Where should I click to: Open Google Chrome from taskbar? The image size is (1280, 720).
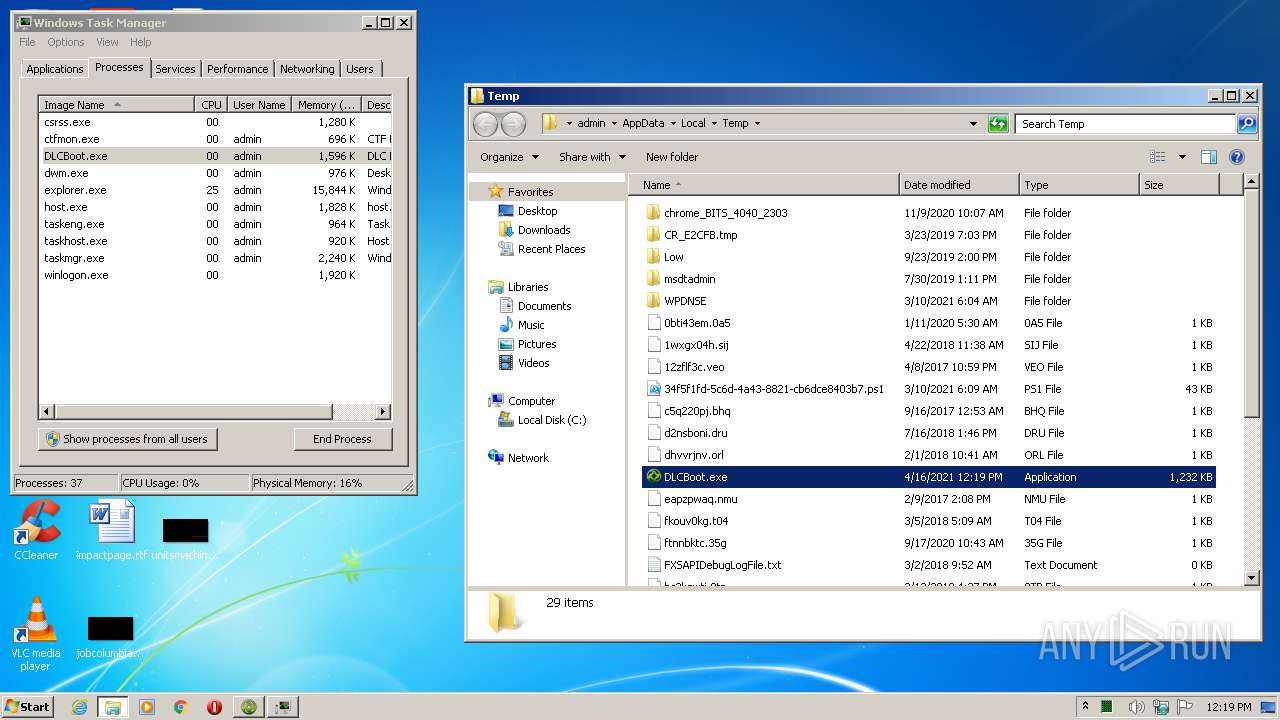(x=181, y=707)
